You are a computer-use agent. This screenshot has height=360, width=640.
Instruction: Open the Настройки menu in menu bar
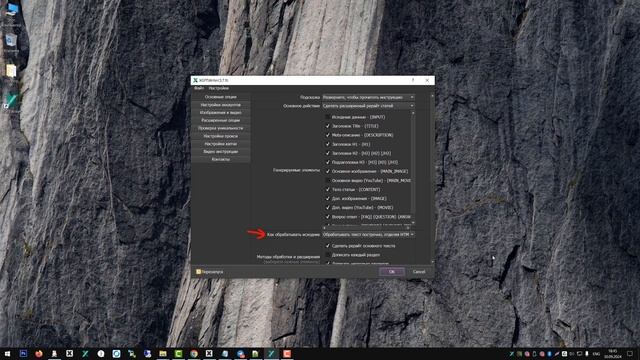point(218,88)
